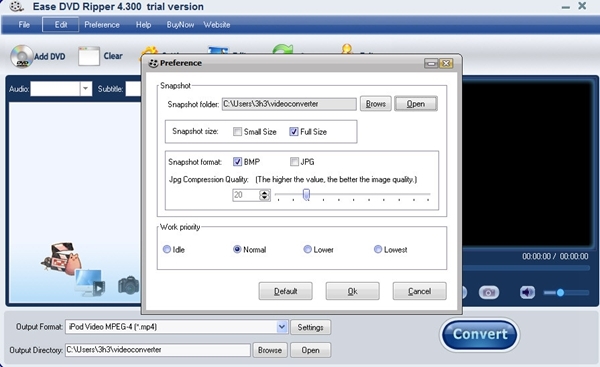Click the Subtitle selection field
The height and width of the screenshot is (367, 600).
[134, 89]
